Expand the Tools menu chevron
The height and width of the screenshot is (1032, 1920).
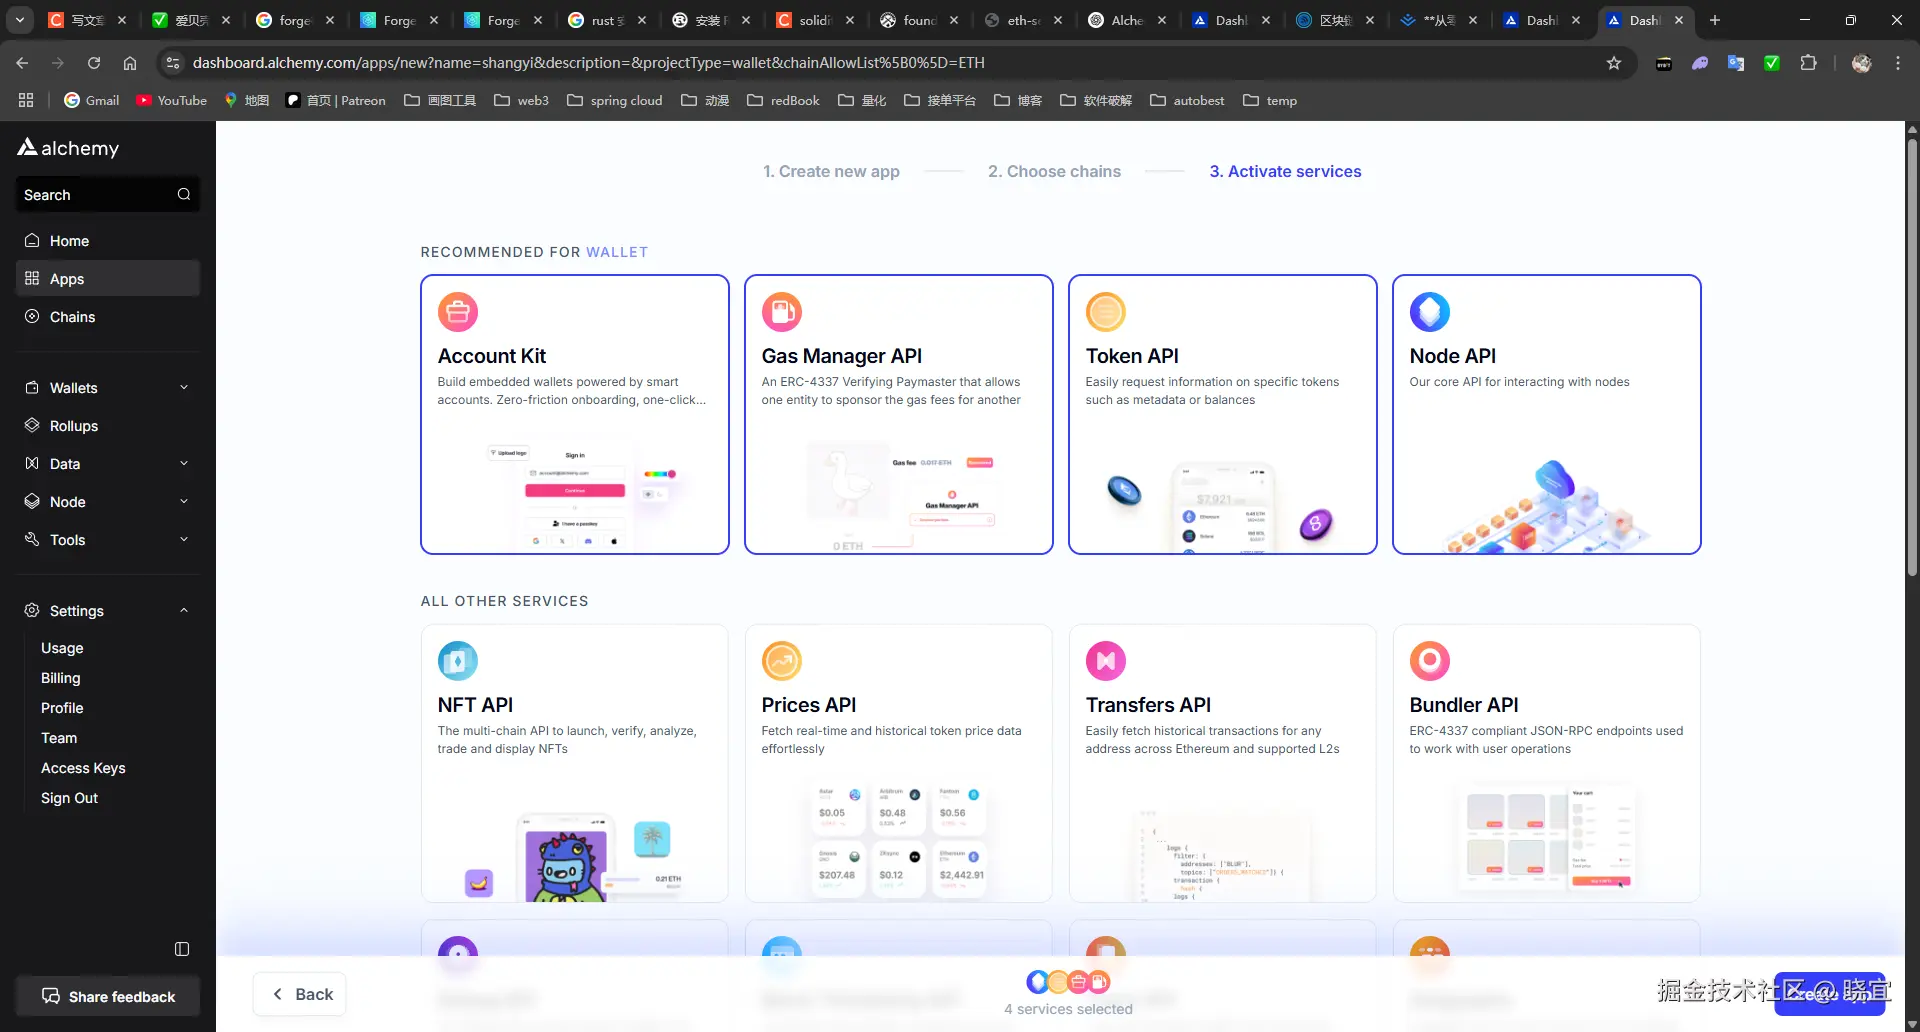(184, 540)
